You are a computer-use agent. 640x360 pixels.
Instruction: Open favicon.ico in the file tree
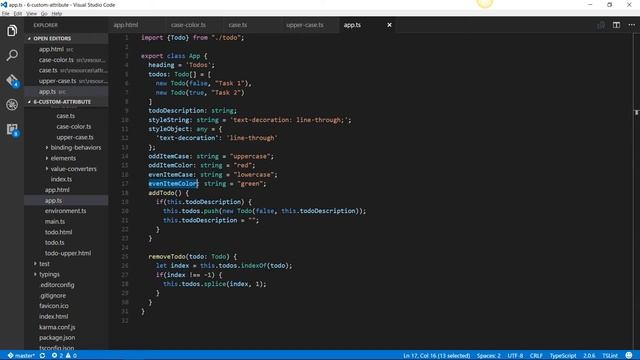click(x=53, y=306)
